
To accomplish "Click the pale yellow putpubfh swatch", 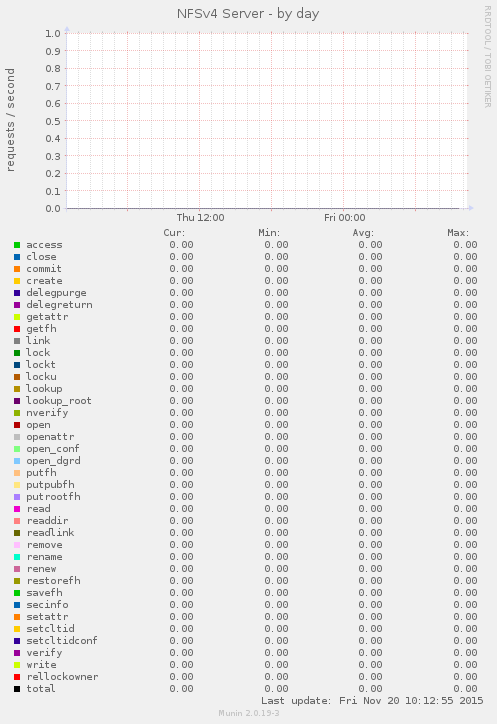I will (17, 485).
